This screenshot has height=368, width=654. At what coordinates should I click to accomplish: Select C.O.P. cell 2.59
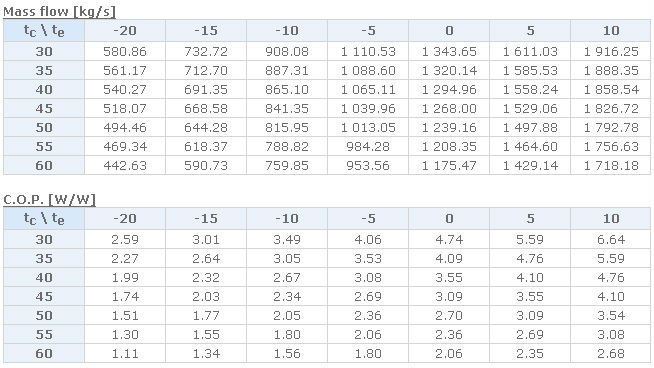coord(125,239)
